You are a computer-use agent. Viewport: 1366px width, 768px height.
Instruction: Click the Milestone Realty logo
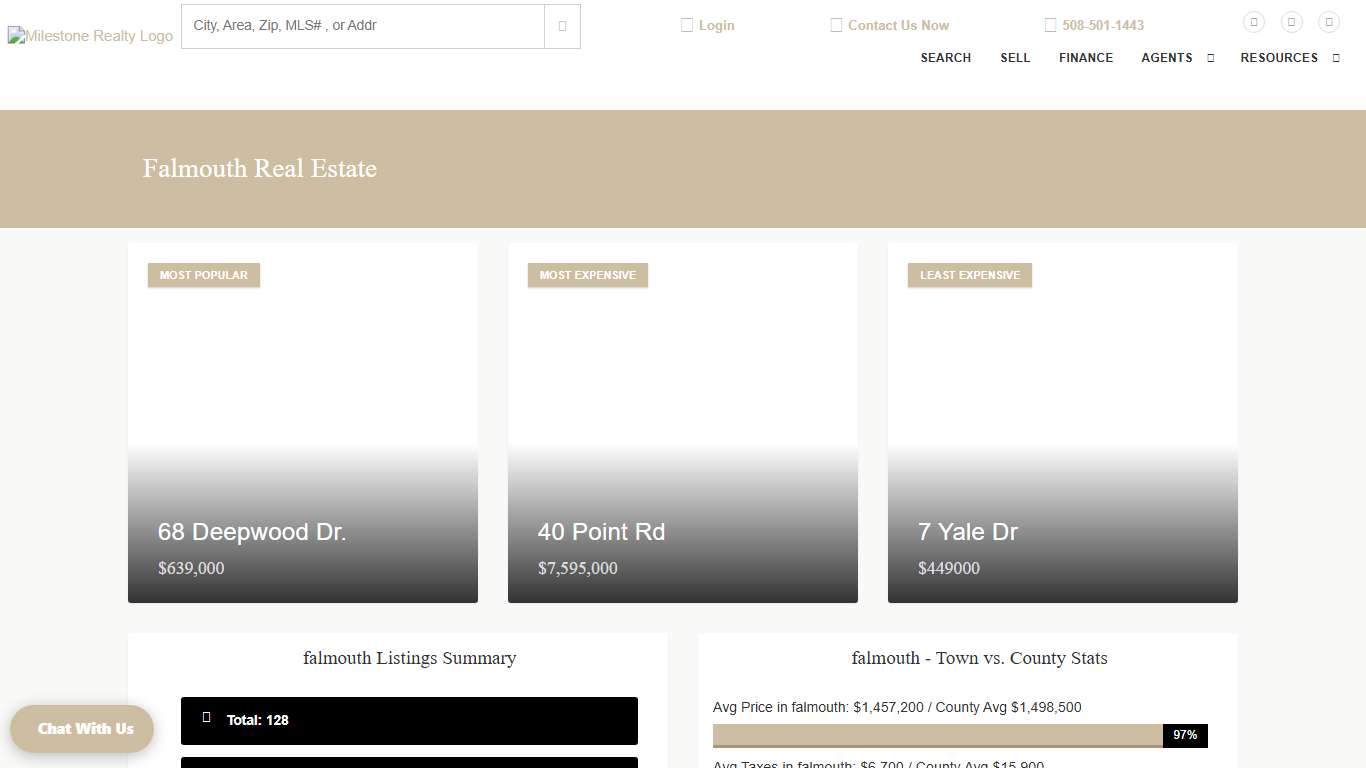point(90,36)
